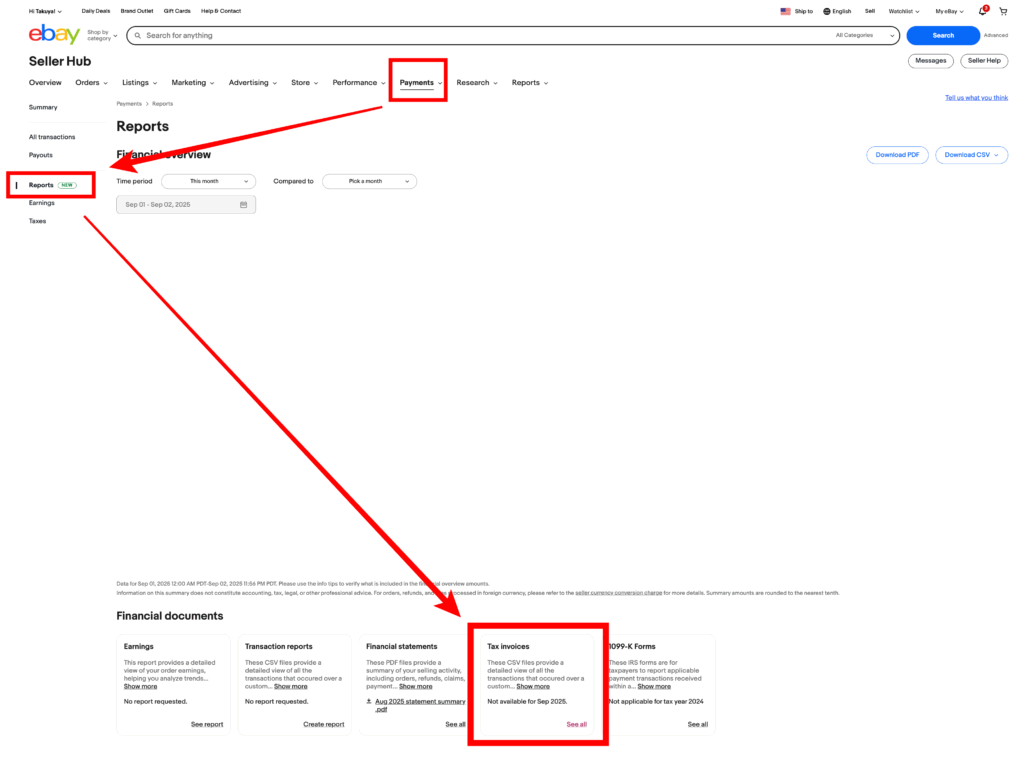Open the notifications bell icon
Screen dimensions: 1024x763
(x=982, y=11)
